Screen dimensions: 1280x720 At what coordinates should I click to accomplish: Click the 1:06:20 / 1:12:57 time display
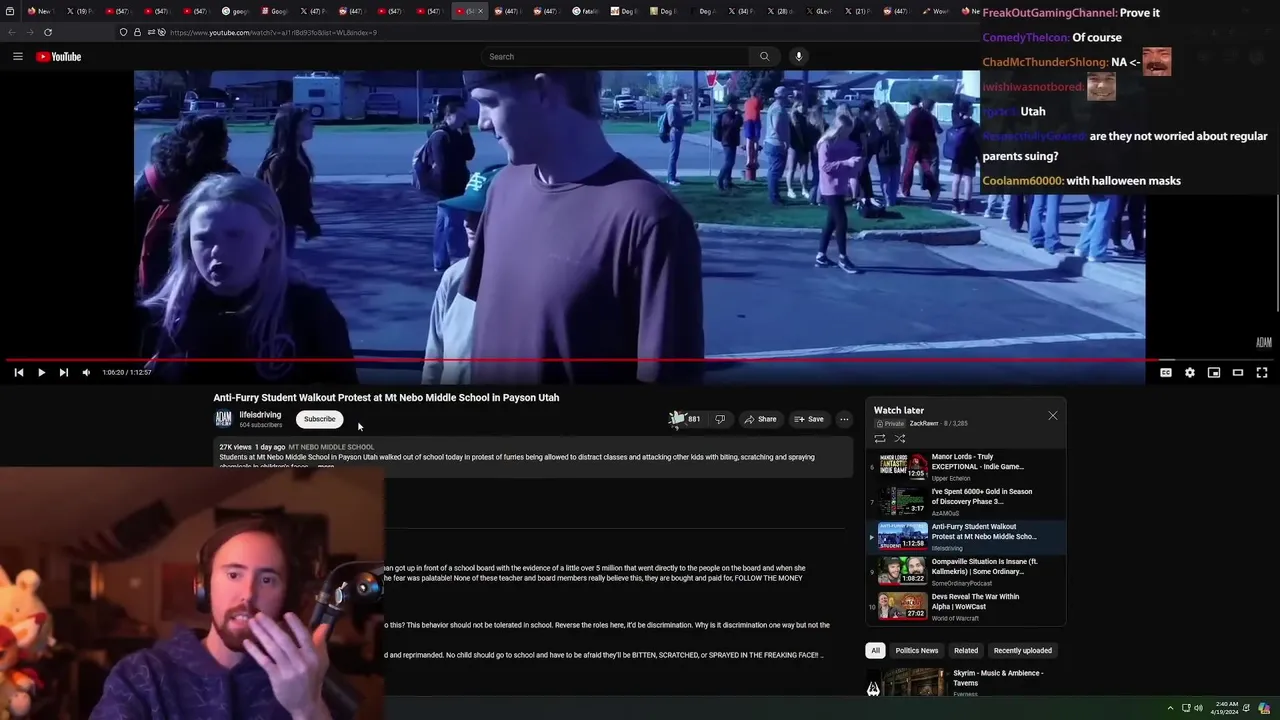(127, 372)
